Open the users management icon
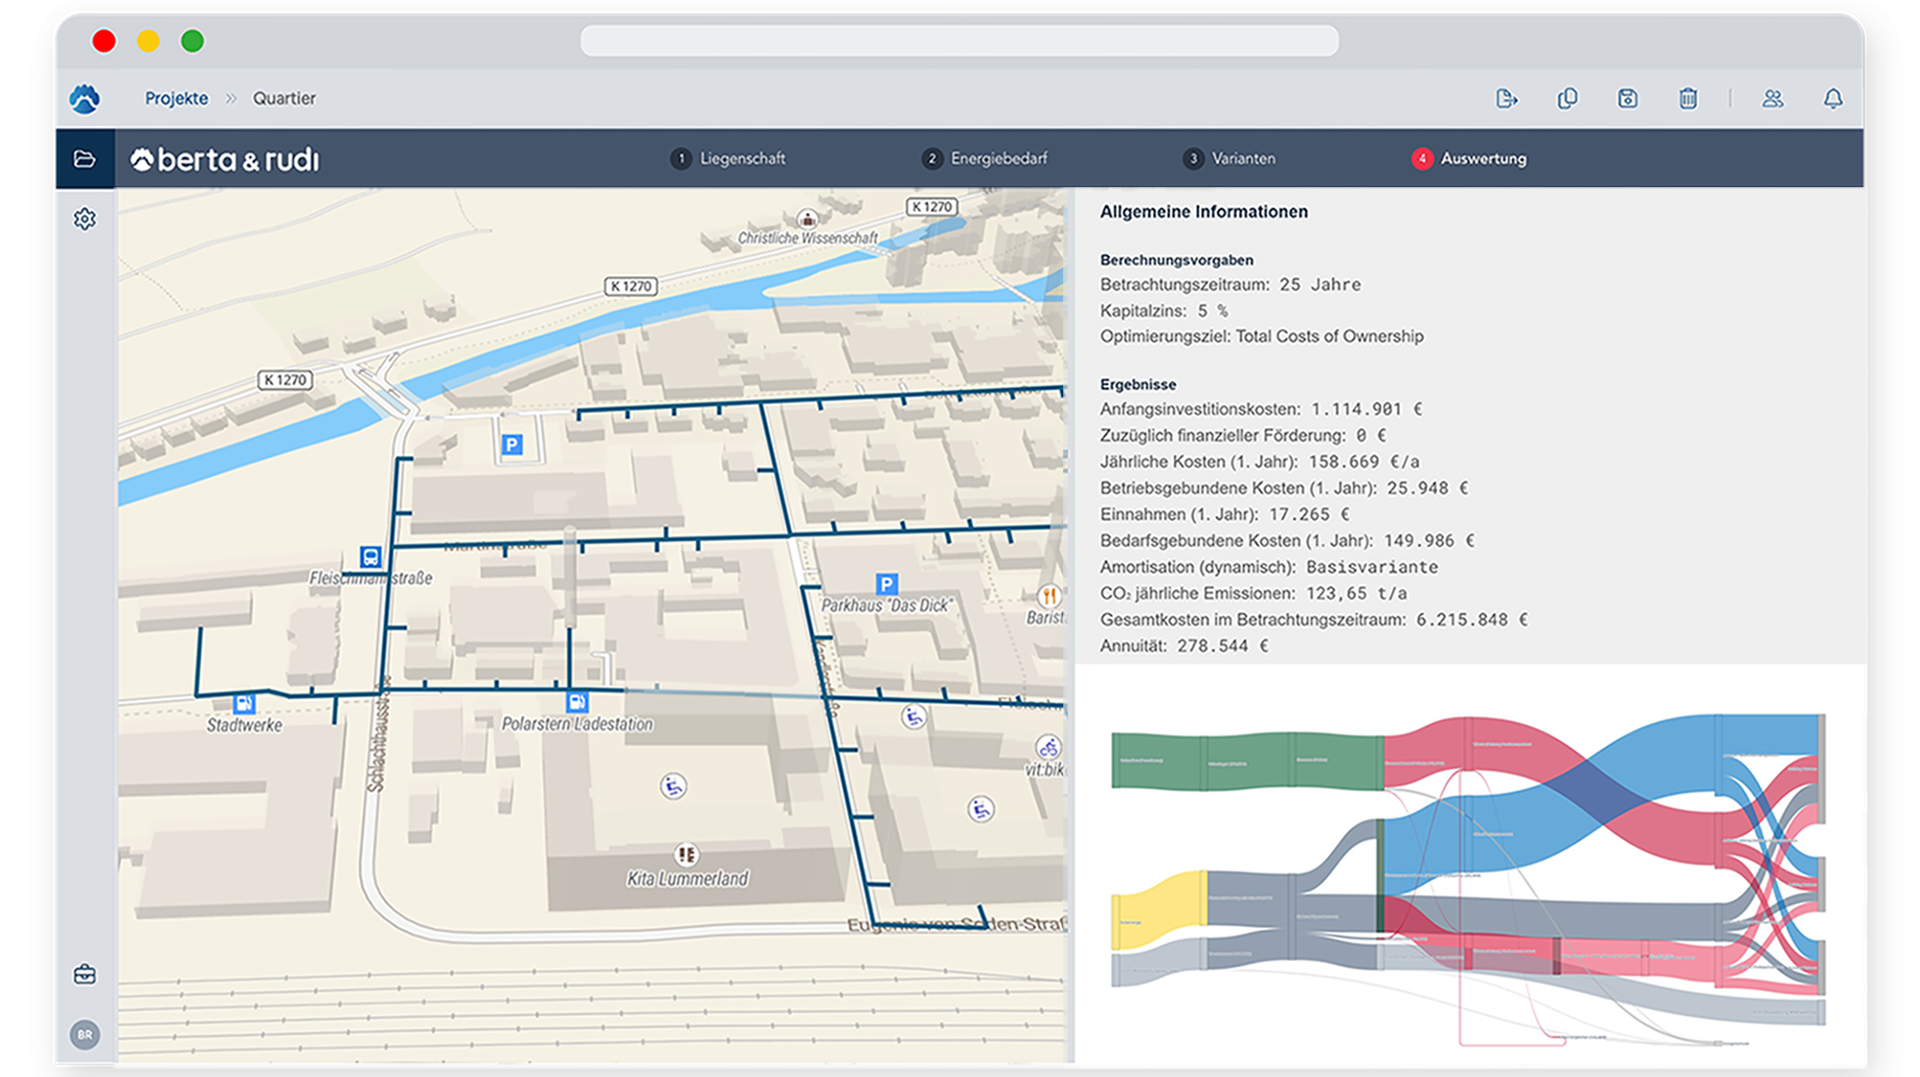 (x=1772, y=98)
